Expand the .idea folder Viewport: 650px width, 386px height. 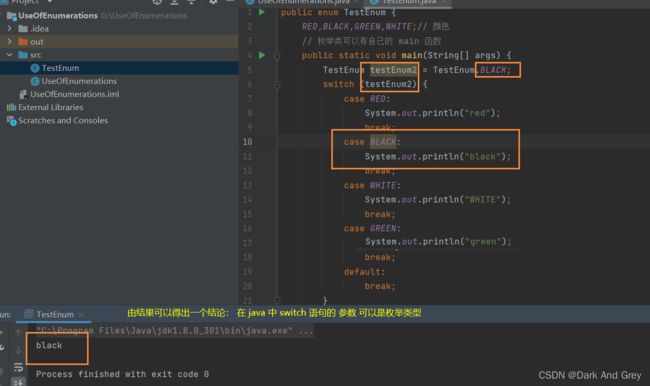[x=10, y=29]
